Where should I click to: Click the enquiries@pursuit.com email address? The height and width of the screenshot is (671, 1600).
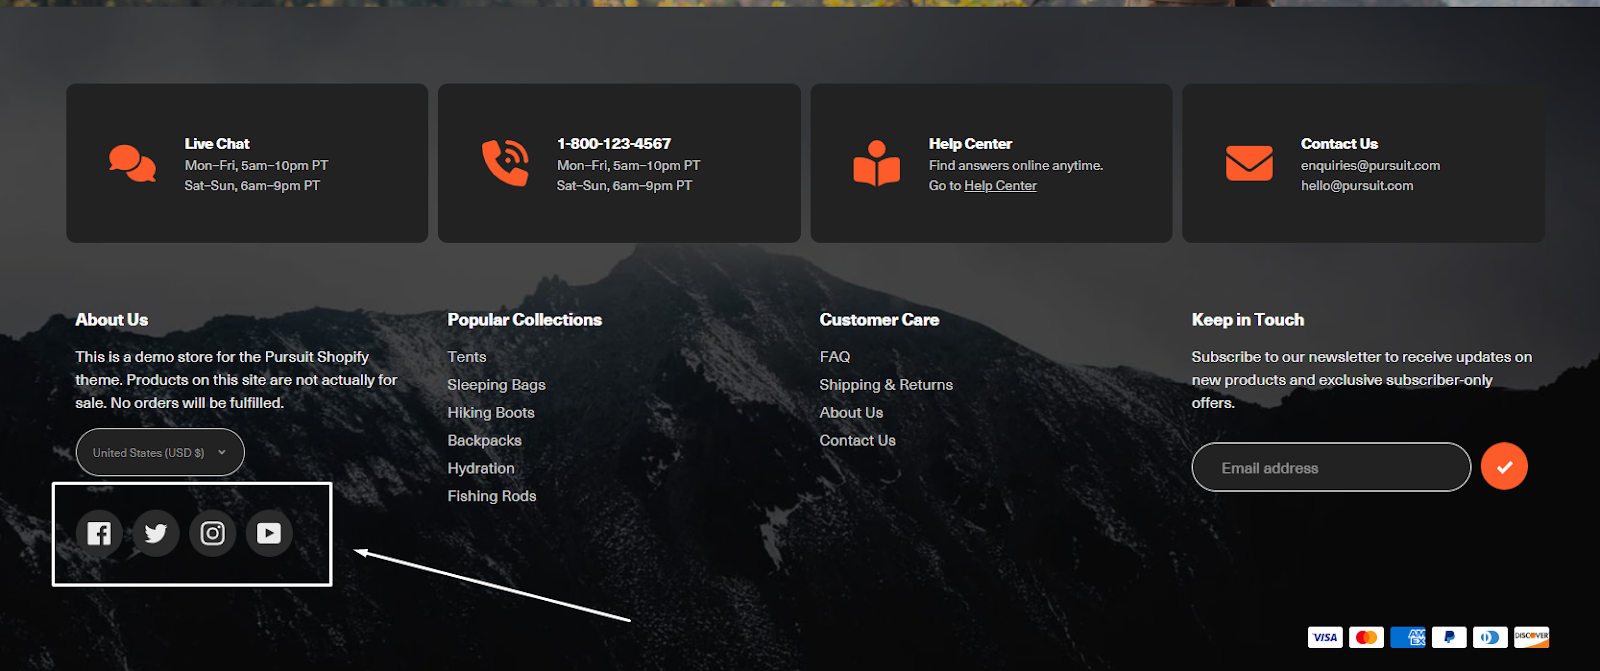(1371, 166)
